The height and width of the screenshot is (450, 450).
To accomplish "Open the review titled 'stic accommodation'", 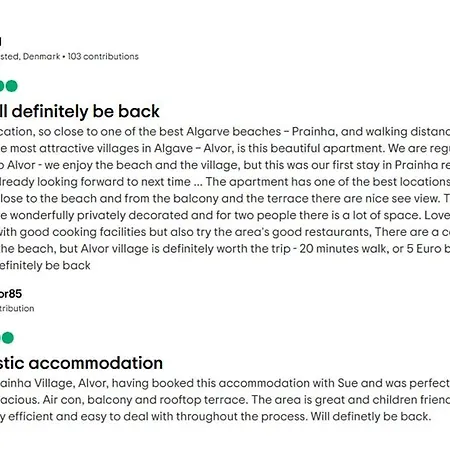I will tap(81, 363).
